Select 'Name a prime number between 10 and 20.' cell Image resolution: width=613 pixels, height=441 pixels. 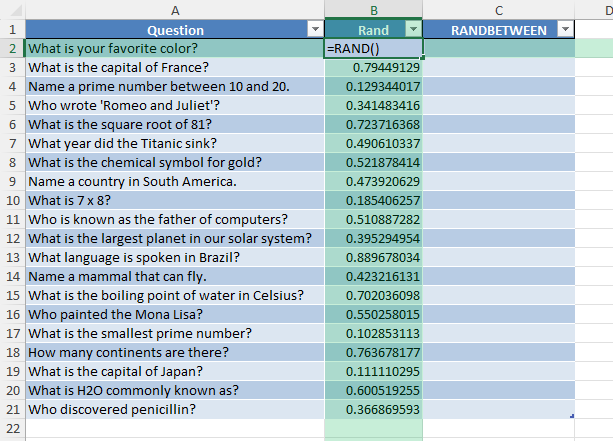[175, 86]
